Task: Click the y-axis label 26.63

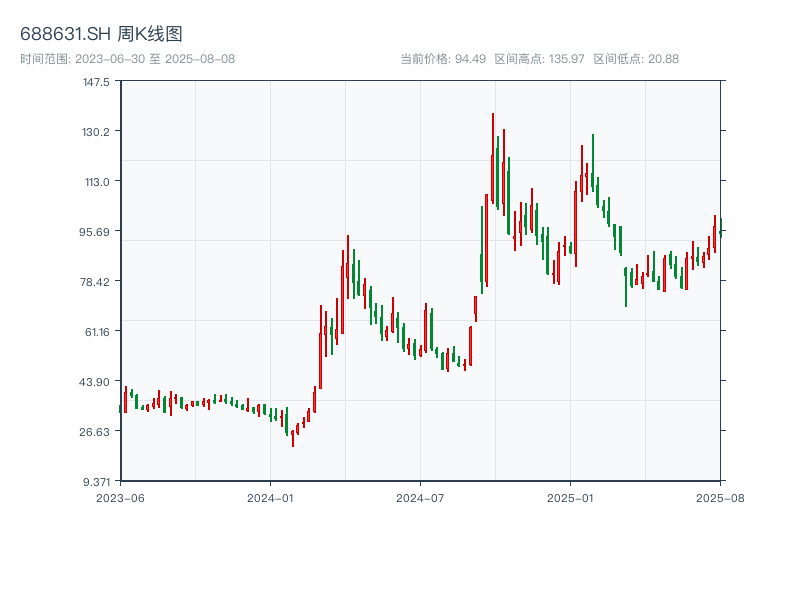Action: (x=94, y=432)
